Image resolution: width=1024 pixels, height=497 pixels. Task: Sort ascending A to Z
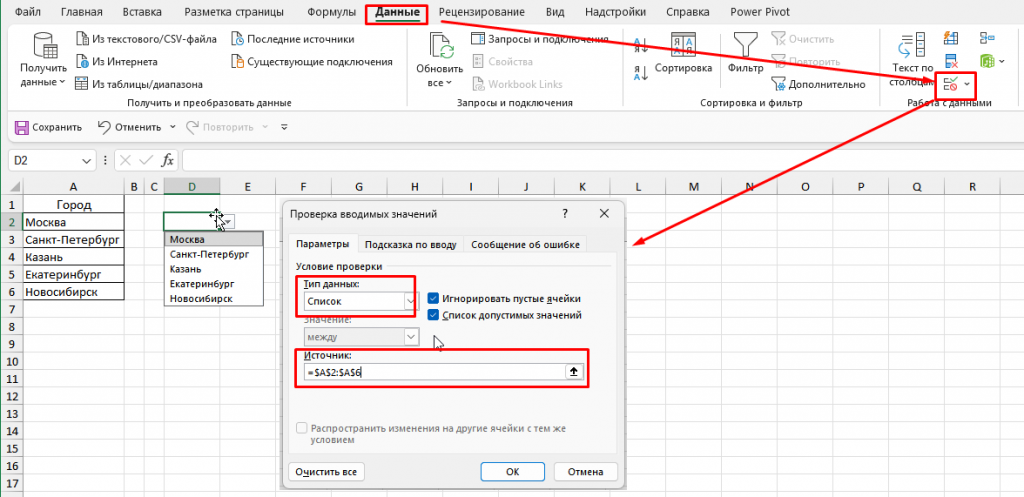pos(641,45)
